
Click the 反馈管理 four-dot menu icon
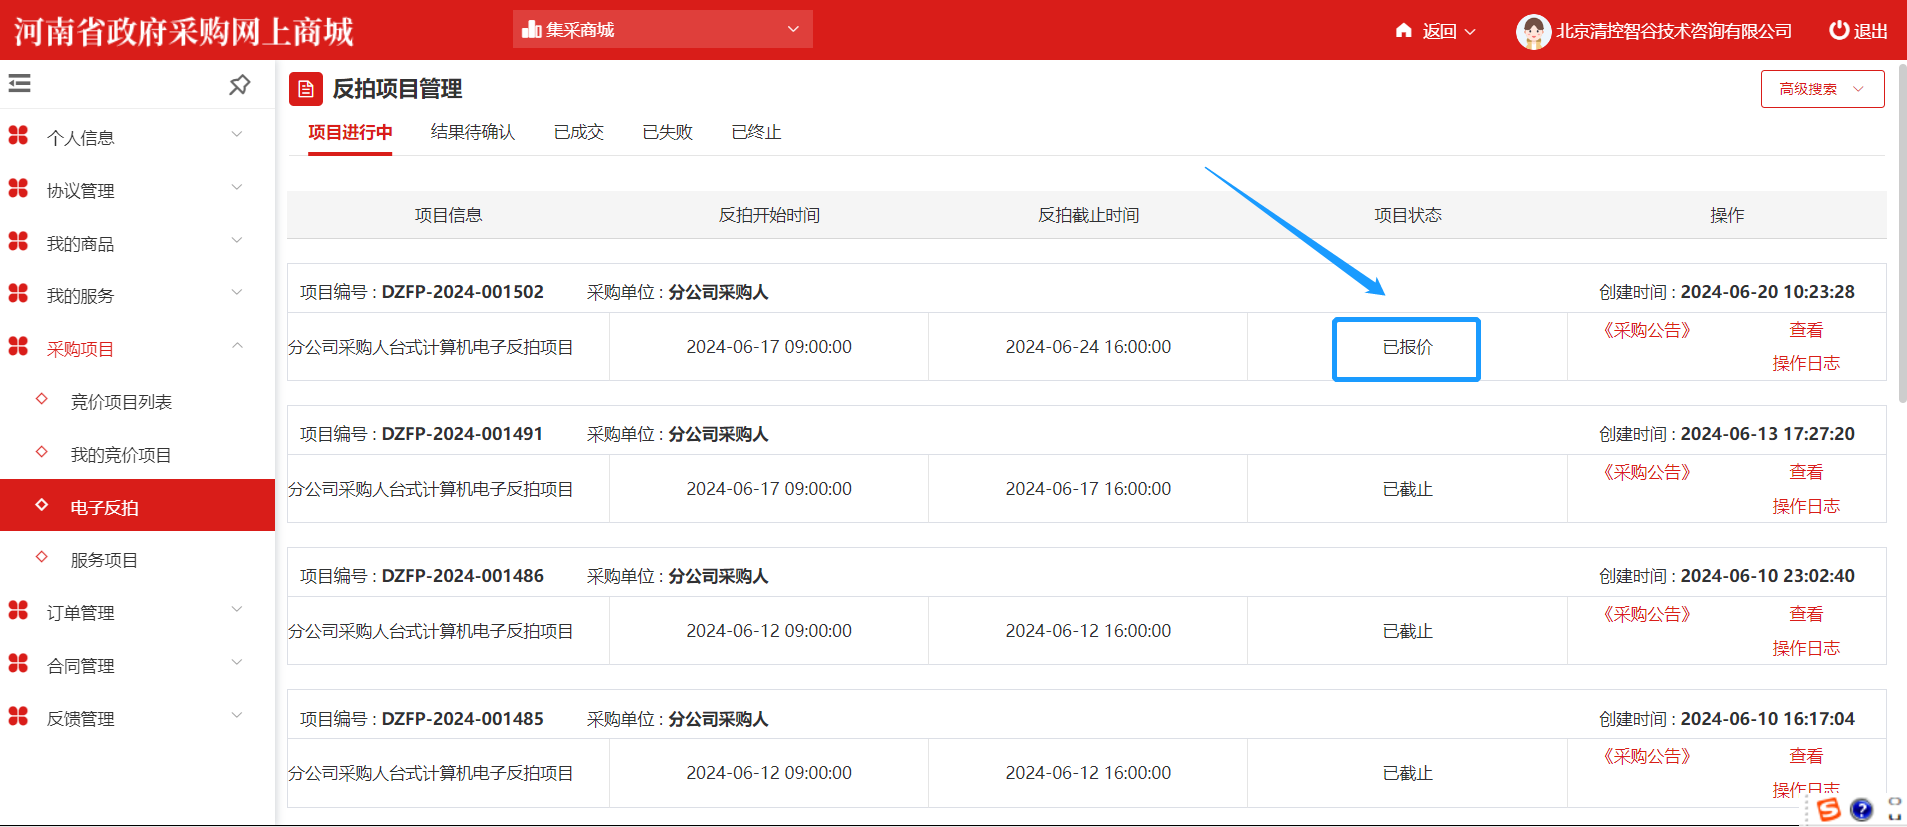point(18,716)
